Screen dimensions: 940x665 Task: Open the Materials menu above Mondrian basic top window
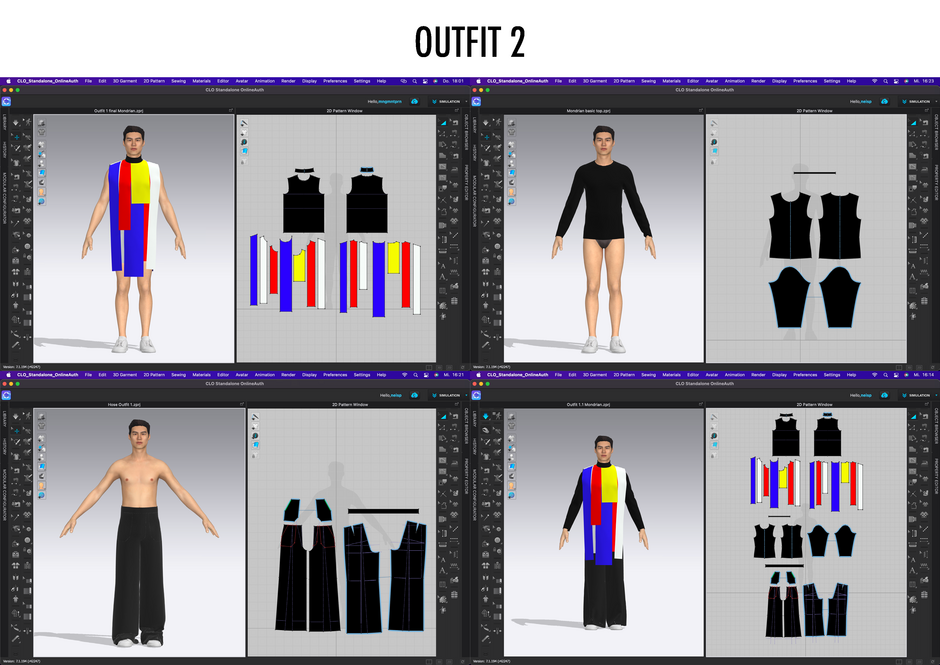(671, 81)
